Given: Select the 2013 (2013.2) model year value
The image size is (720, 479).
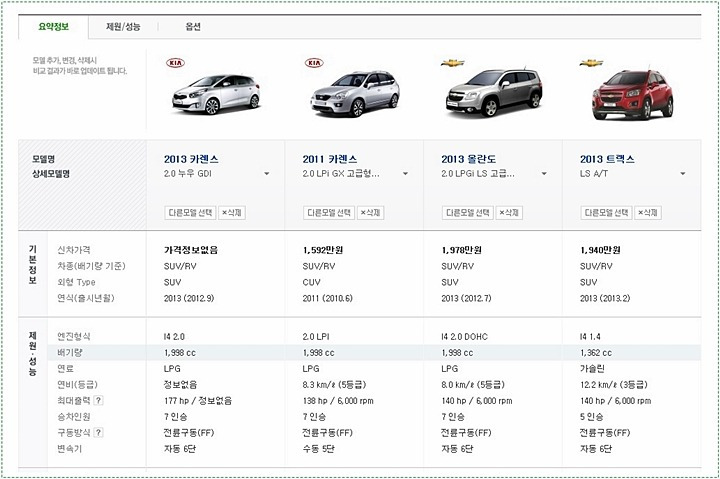Looking at the screenshot, I should point(605,298).
